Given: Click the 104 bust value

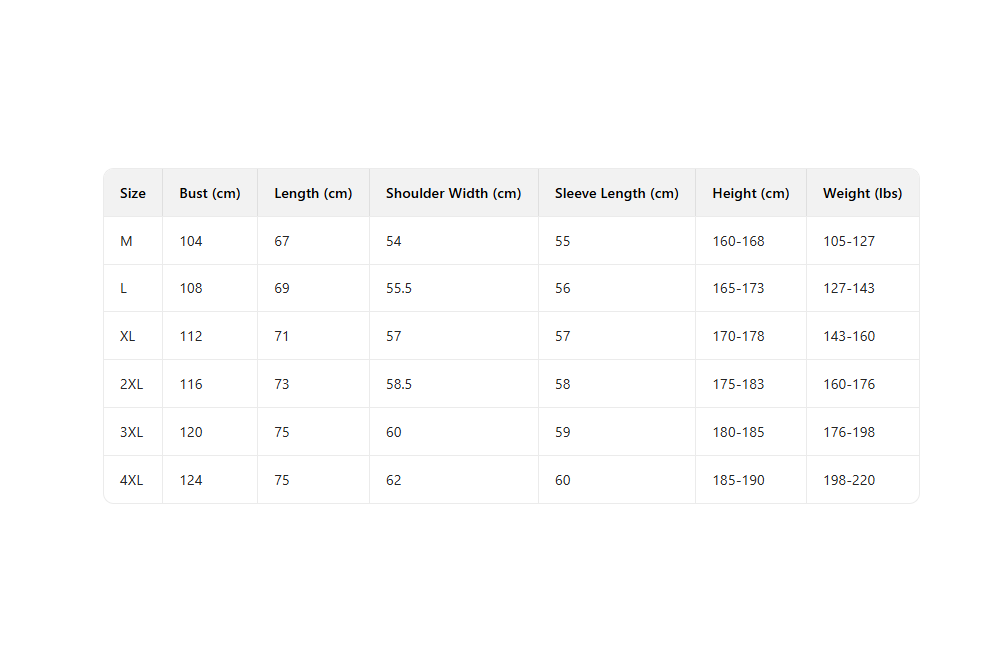Looking at the screenshot, I should (191, 241).
